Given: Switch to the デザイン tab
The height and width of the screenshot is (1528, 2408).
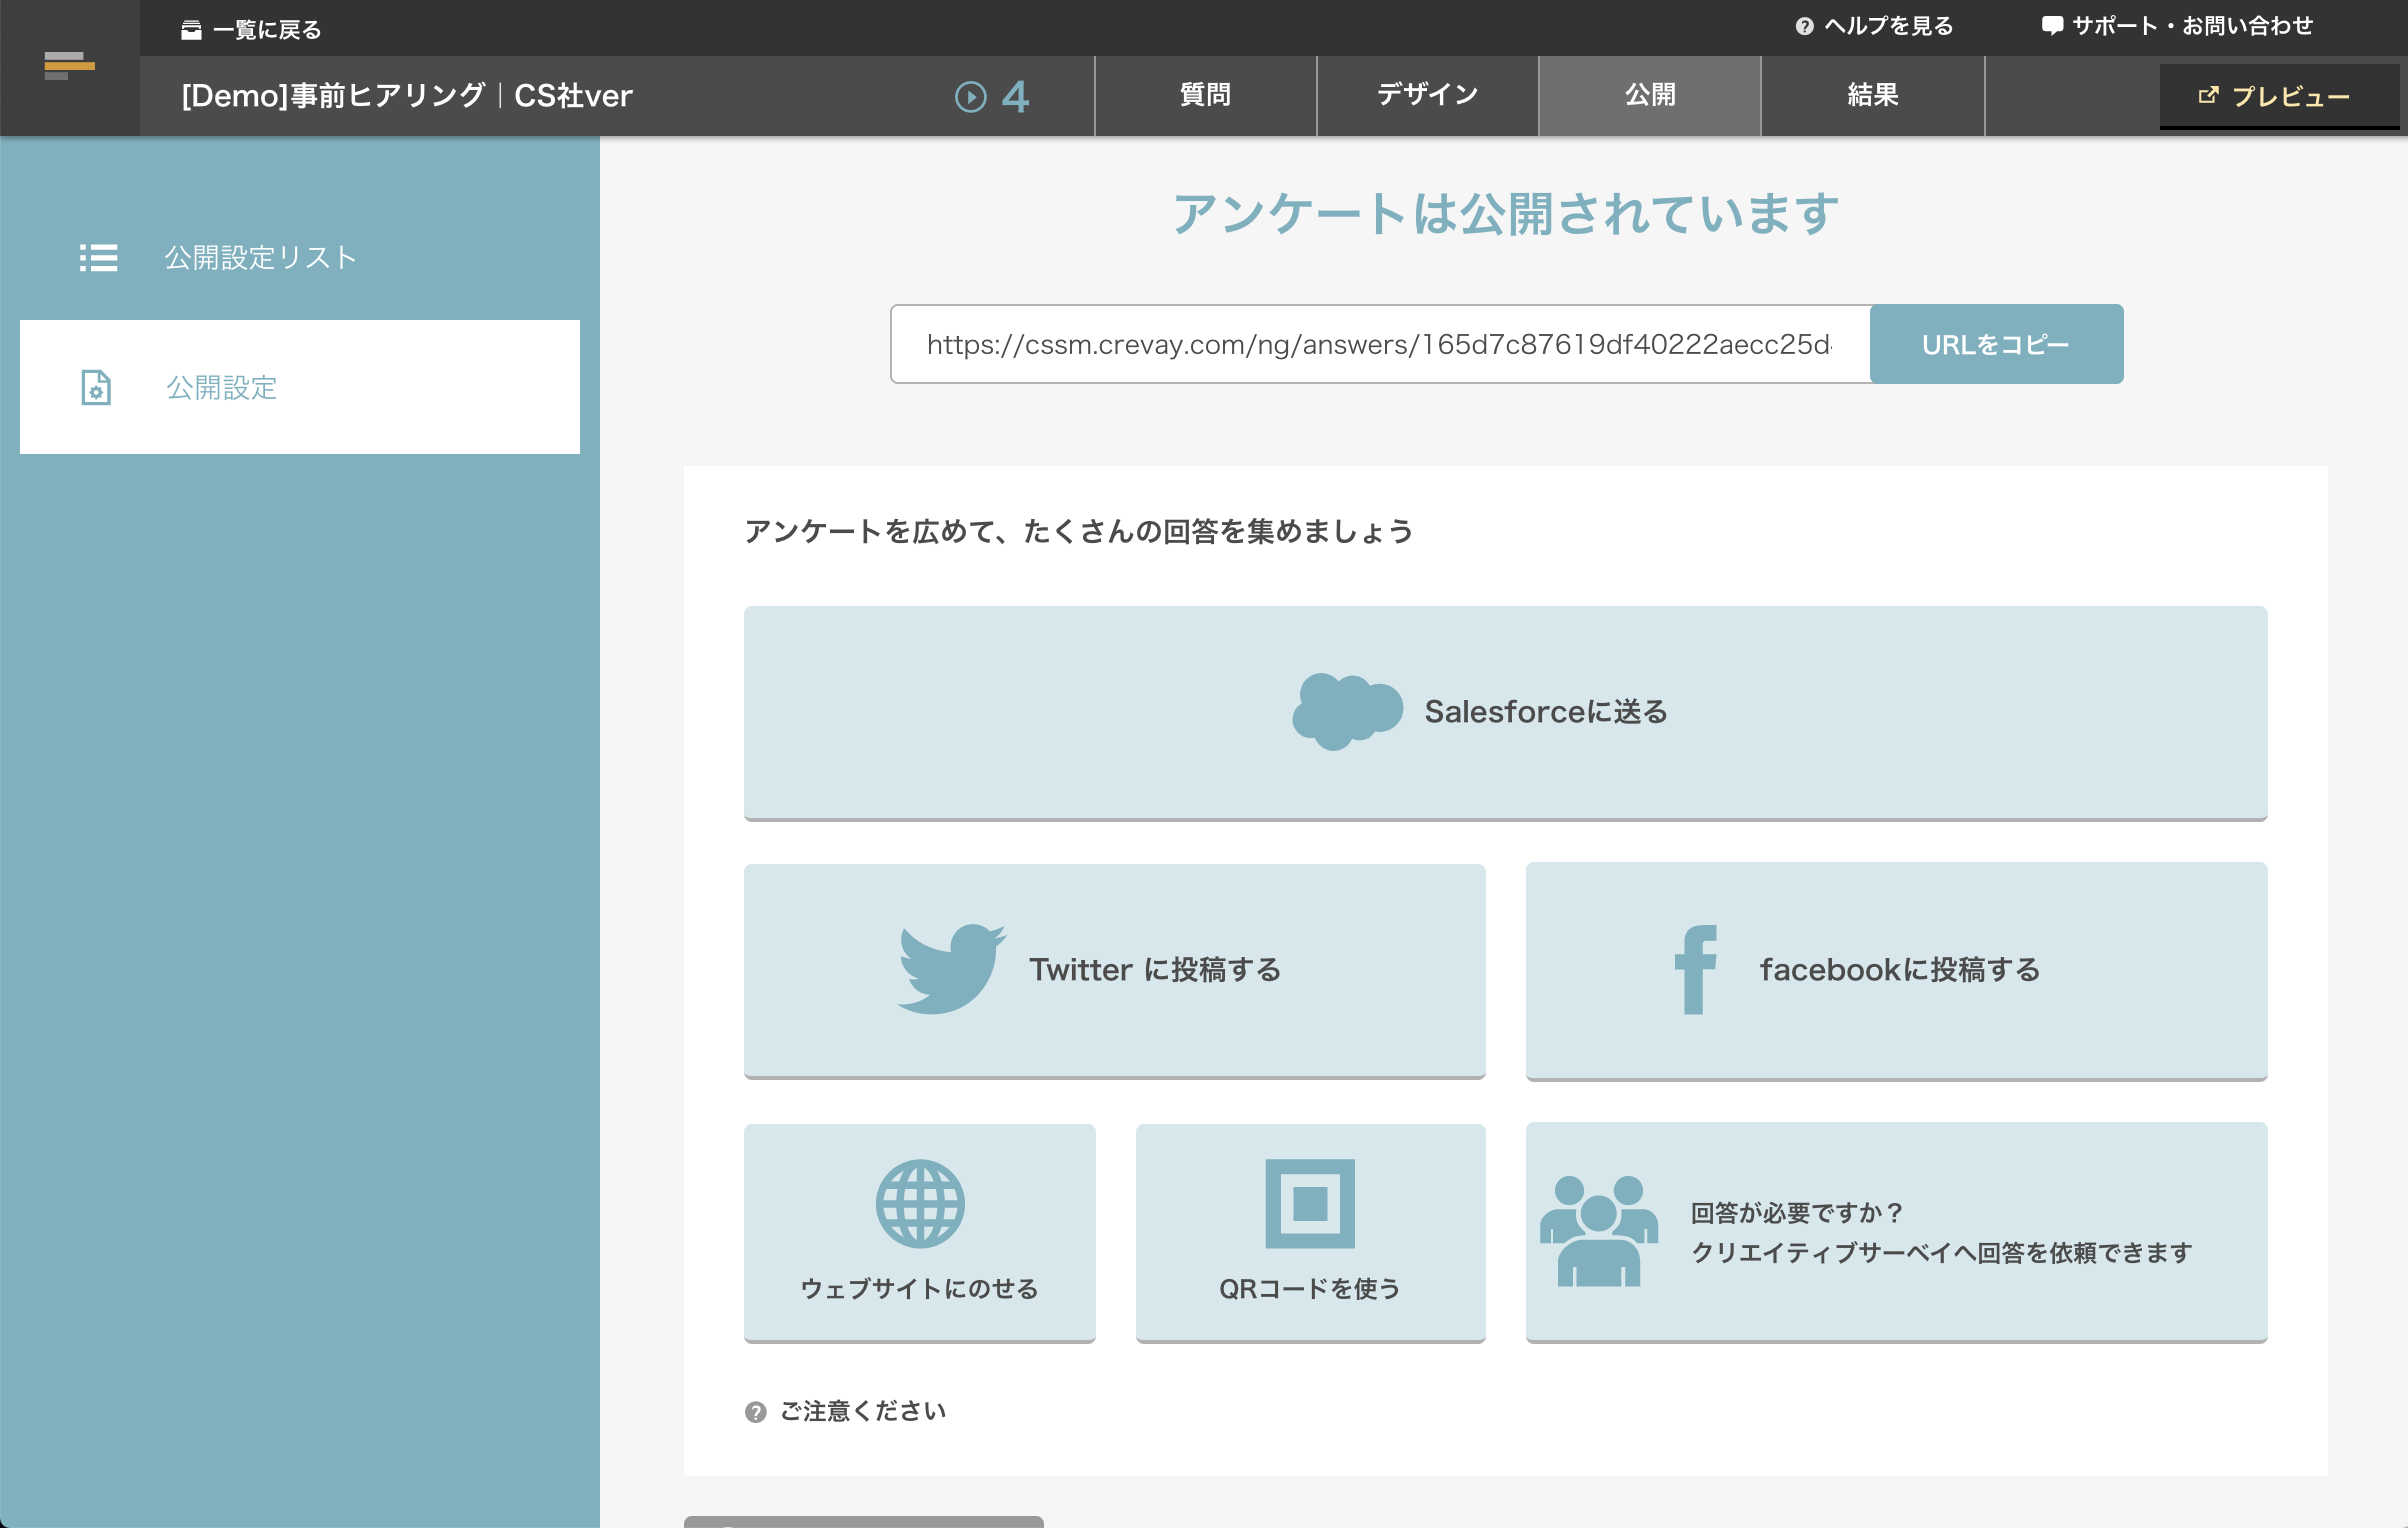Looking at the screenshot, I should click(x=1427, y=95).
